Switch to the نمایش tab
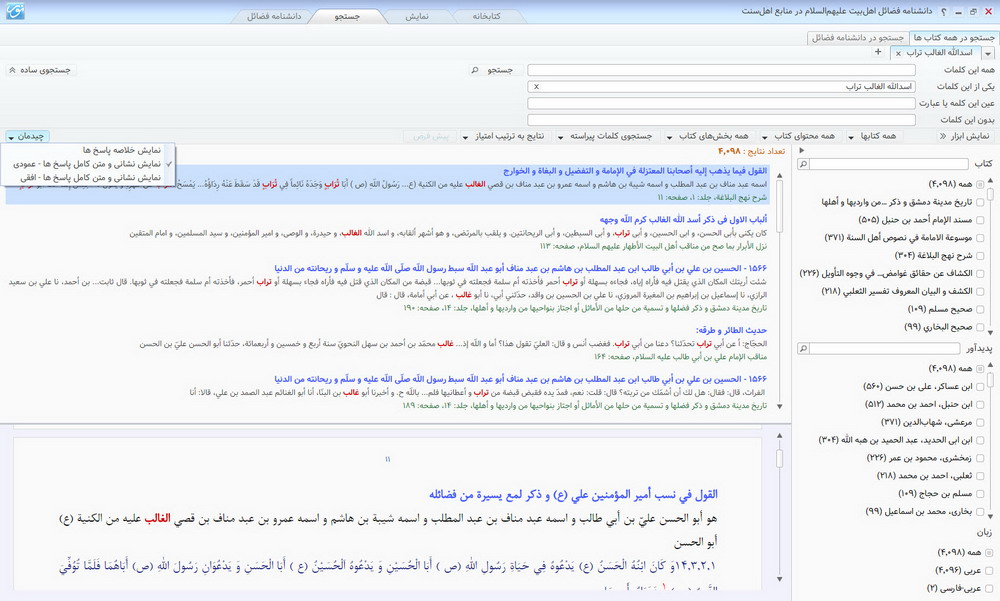This screenshot has width=1000, height=601. [417, 17]
